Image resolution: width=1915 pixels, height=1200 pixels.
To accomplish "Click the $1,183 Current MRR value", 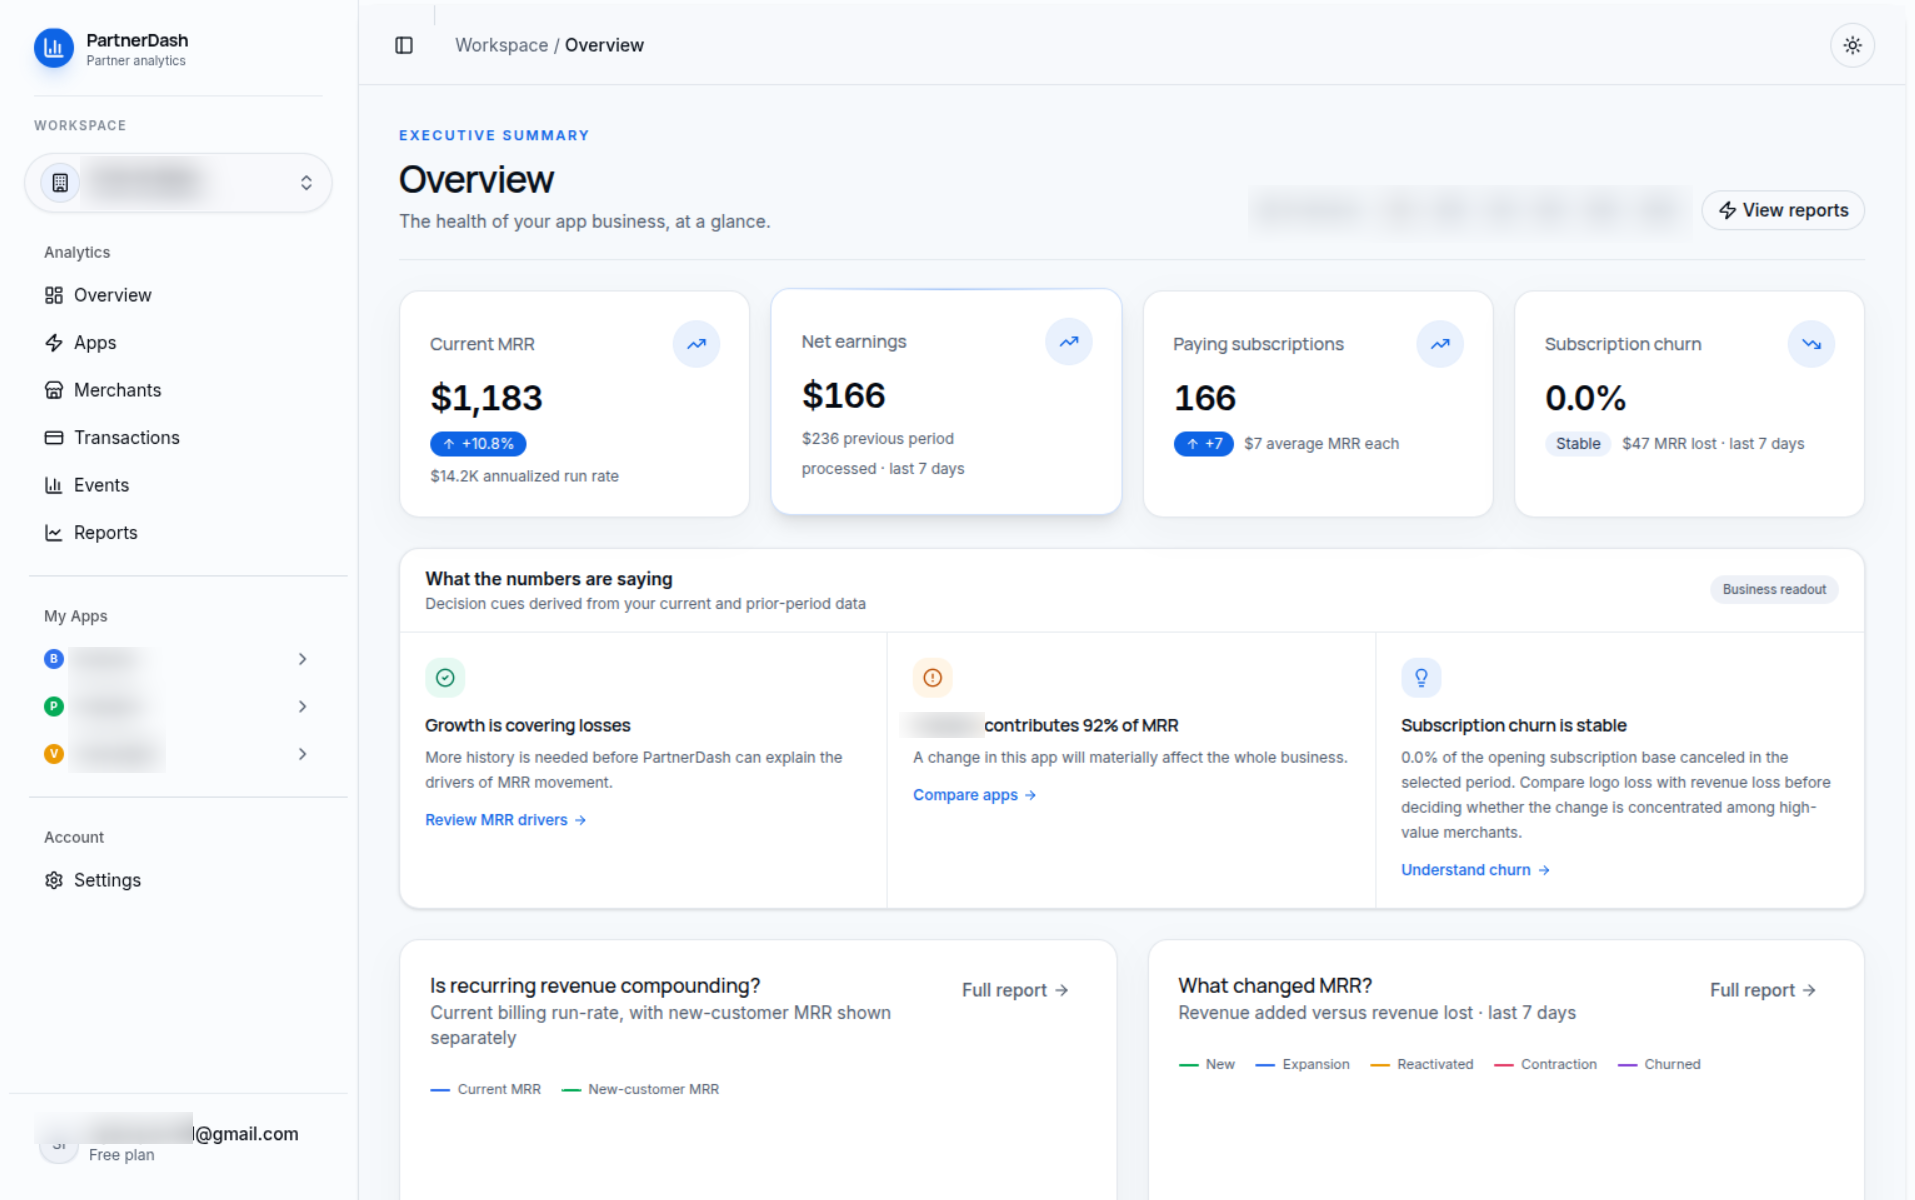I will click(x=486, y=398).
